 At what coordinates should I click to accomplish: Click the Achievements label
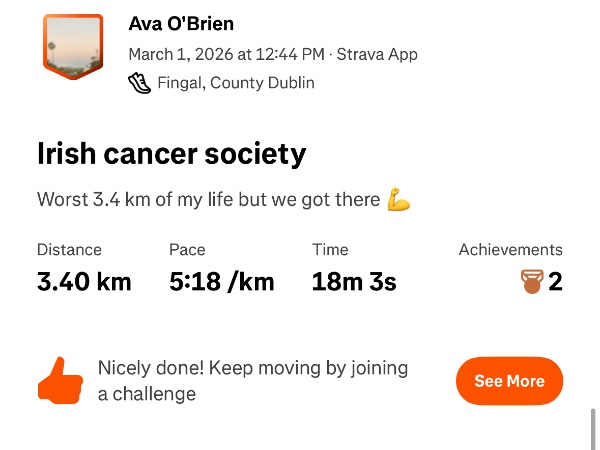(510, 250)
